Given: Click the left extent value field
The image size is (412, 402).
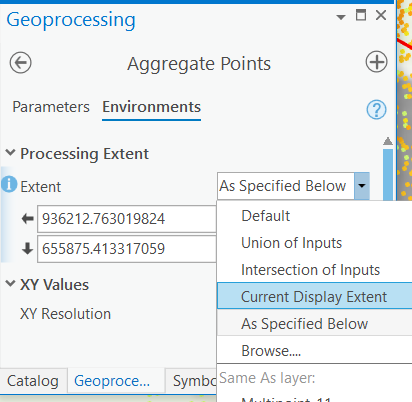Looking at the screenshot, I should click(x=127, y=219).
